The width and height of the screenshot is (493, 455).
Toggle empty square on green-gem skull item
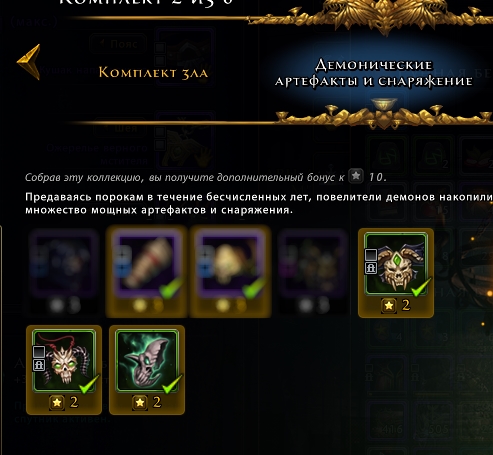371,255
